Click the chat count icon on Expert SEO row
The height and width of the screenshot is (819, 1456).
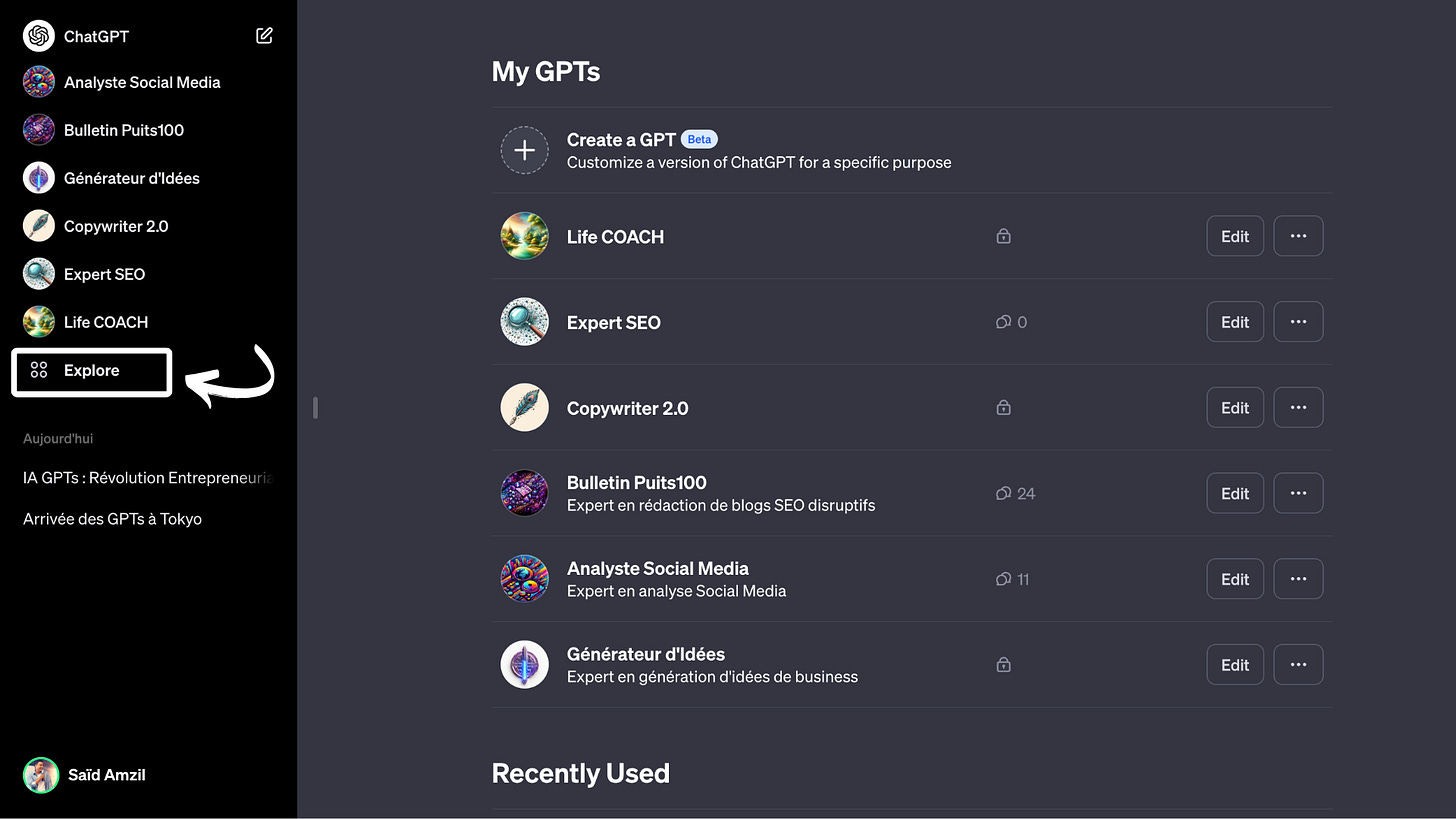1003,322
